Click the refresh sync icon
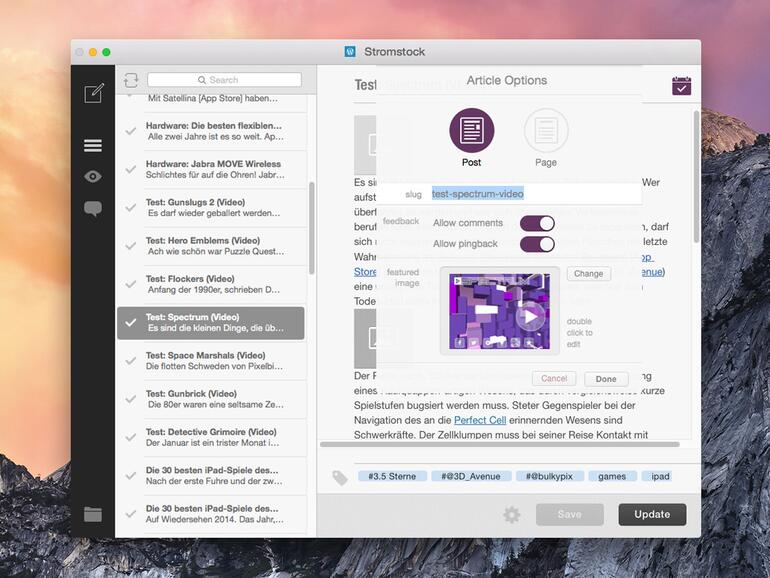This screenshot has width=770, height=578. click(130, 80)
